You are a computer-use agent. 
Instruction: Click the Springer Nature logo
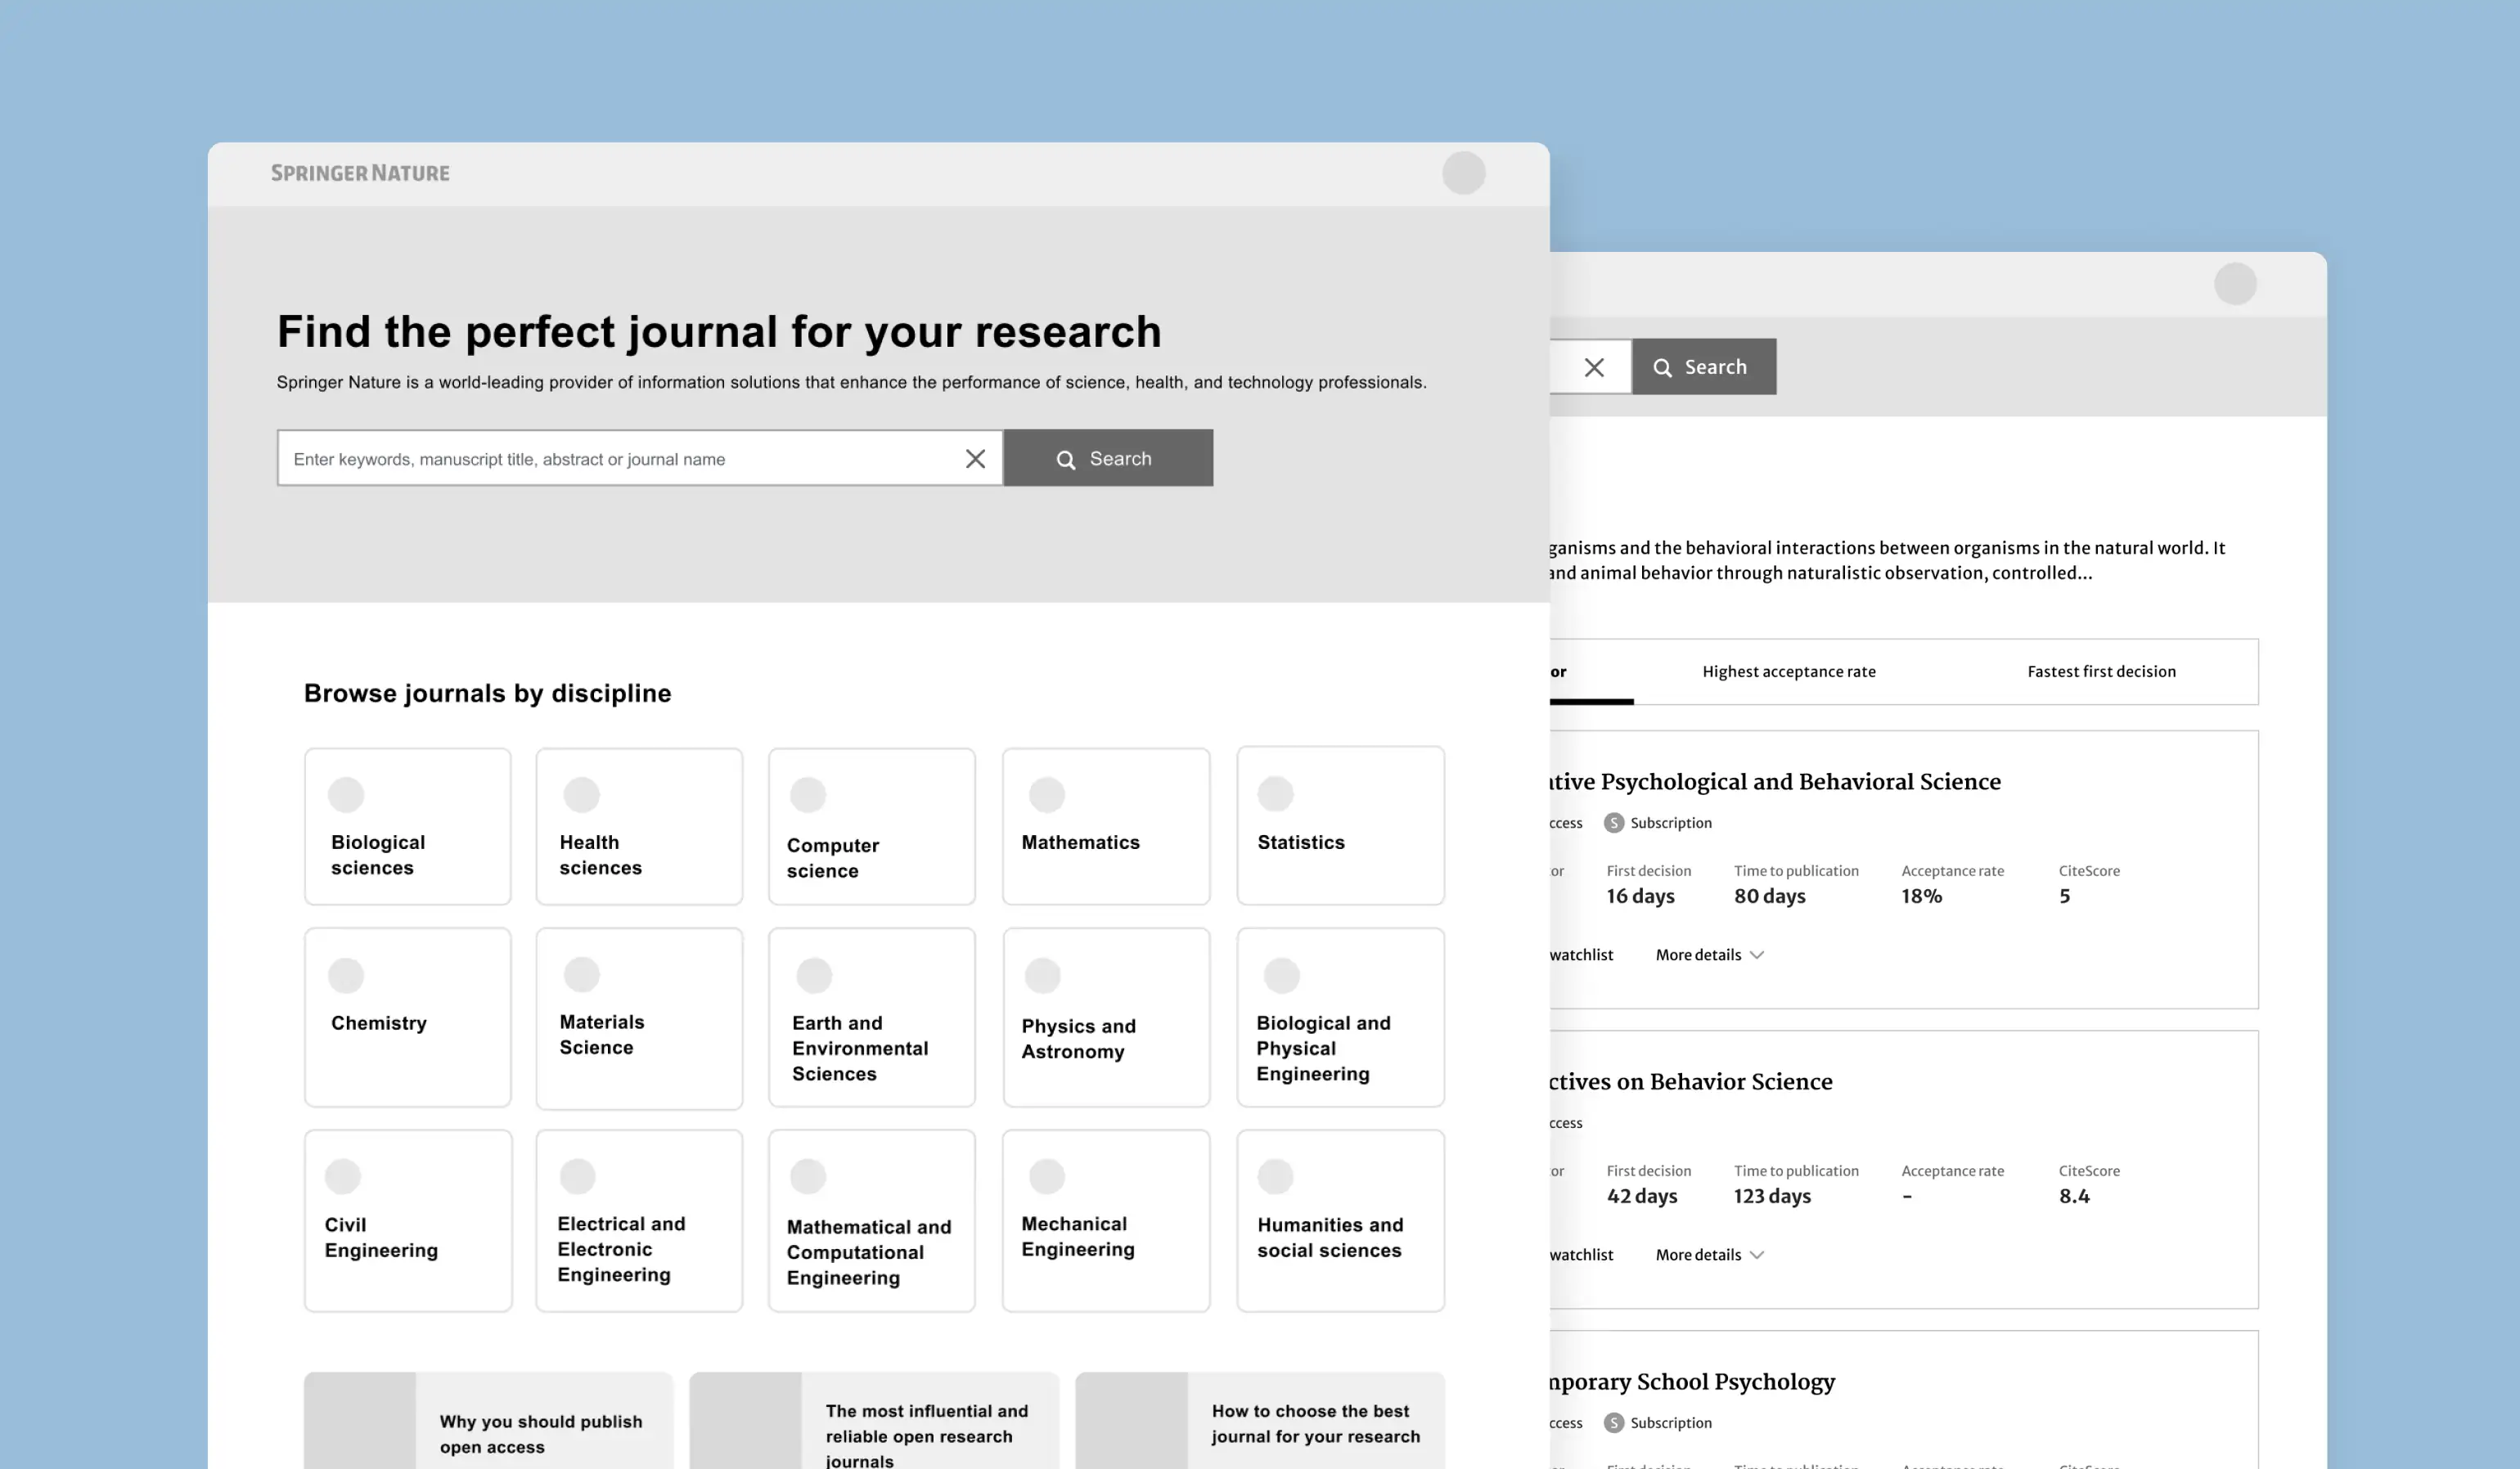(x=360, y=173)
